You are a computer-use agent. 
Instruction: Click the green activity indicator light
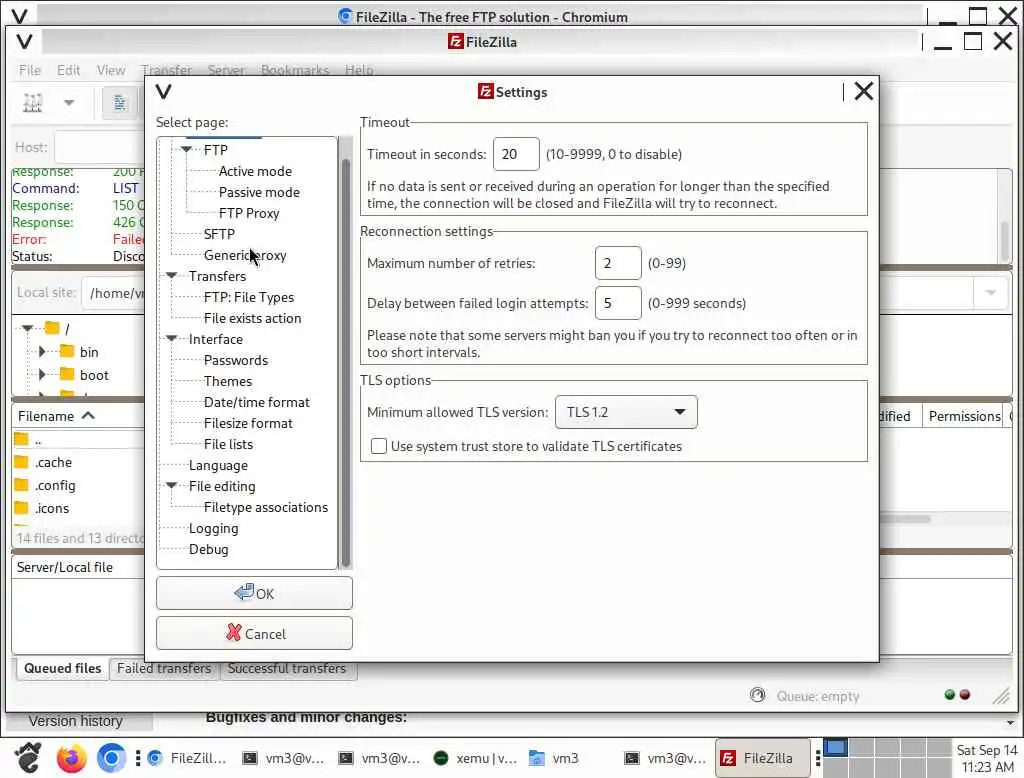950,694
